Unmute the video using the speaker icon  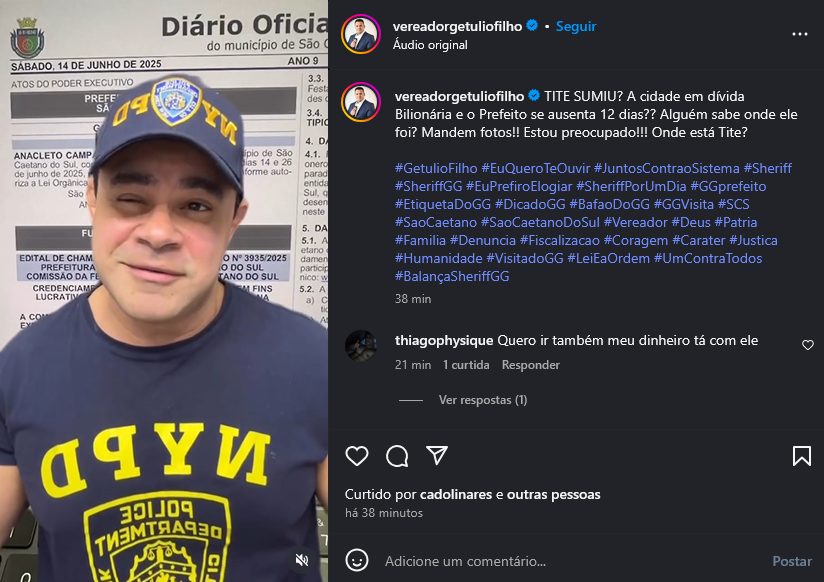(x=302, y=560)
